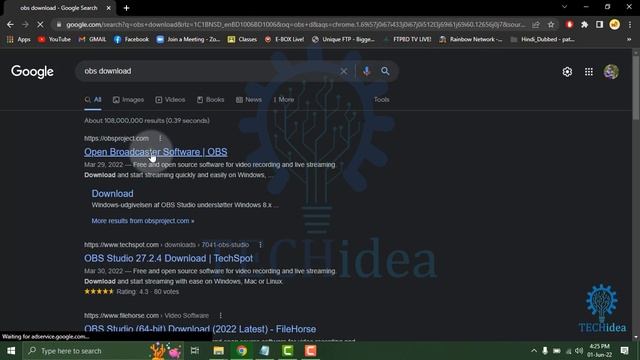Image resolution: width=640 pixels, height=360 pixels.
Task: Bookmark this page with star icon
Action: pos(551,24)
